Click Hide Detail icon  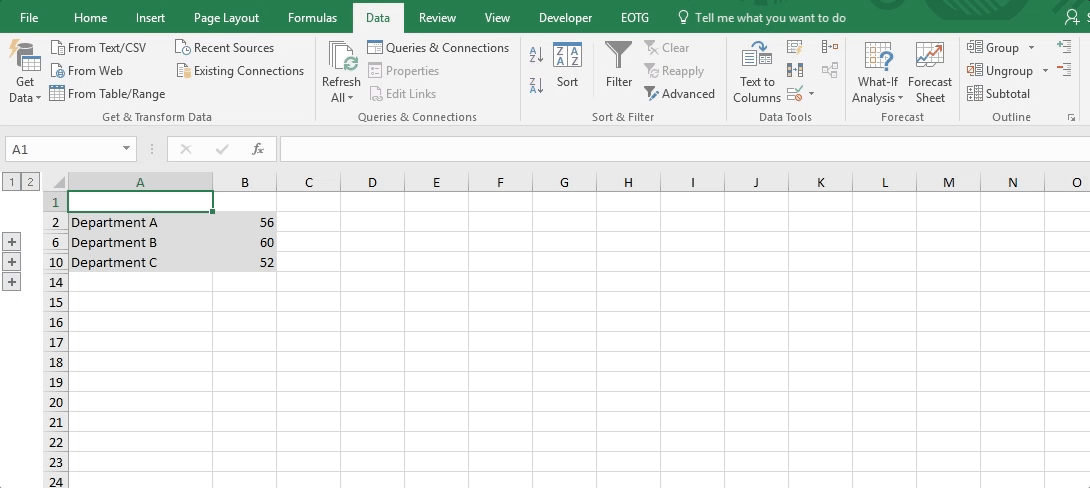click(1064, 70)
